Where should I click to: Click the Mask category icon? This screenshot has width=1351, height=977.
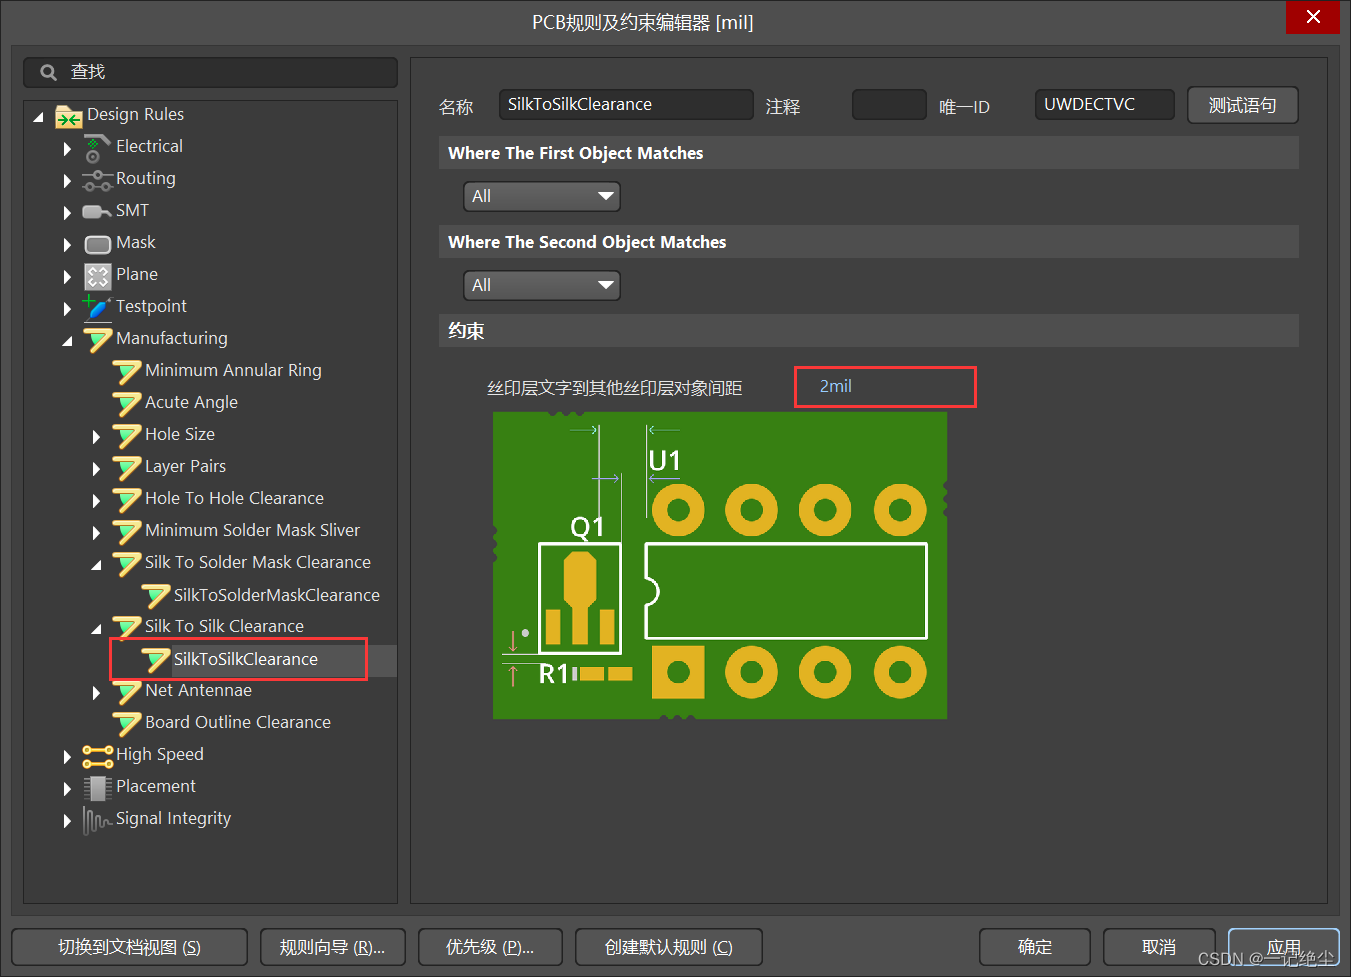[x=97, y=244]
